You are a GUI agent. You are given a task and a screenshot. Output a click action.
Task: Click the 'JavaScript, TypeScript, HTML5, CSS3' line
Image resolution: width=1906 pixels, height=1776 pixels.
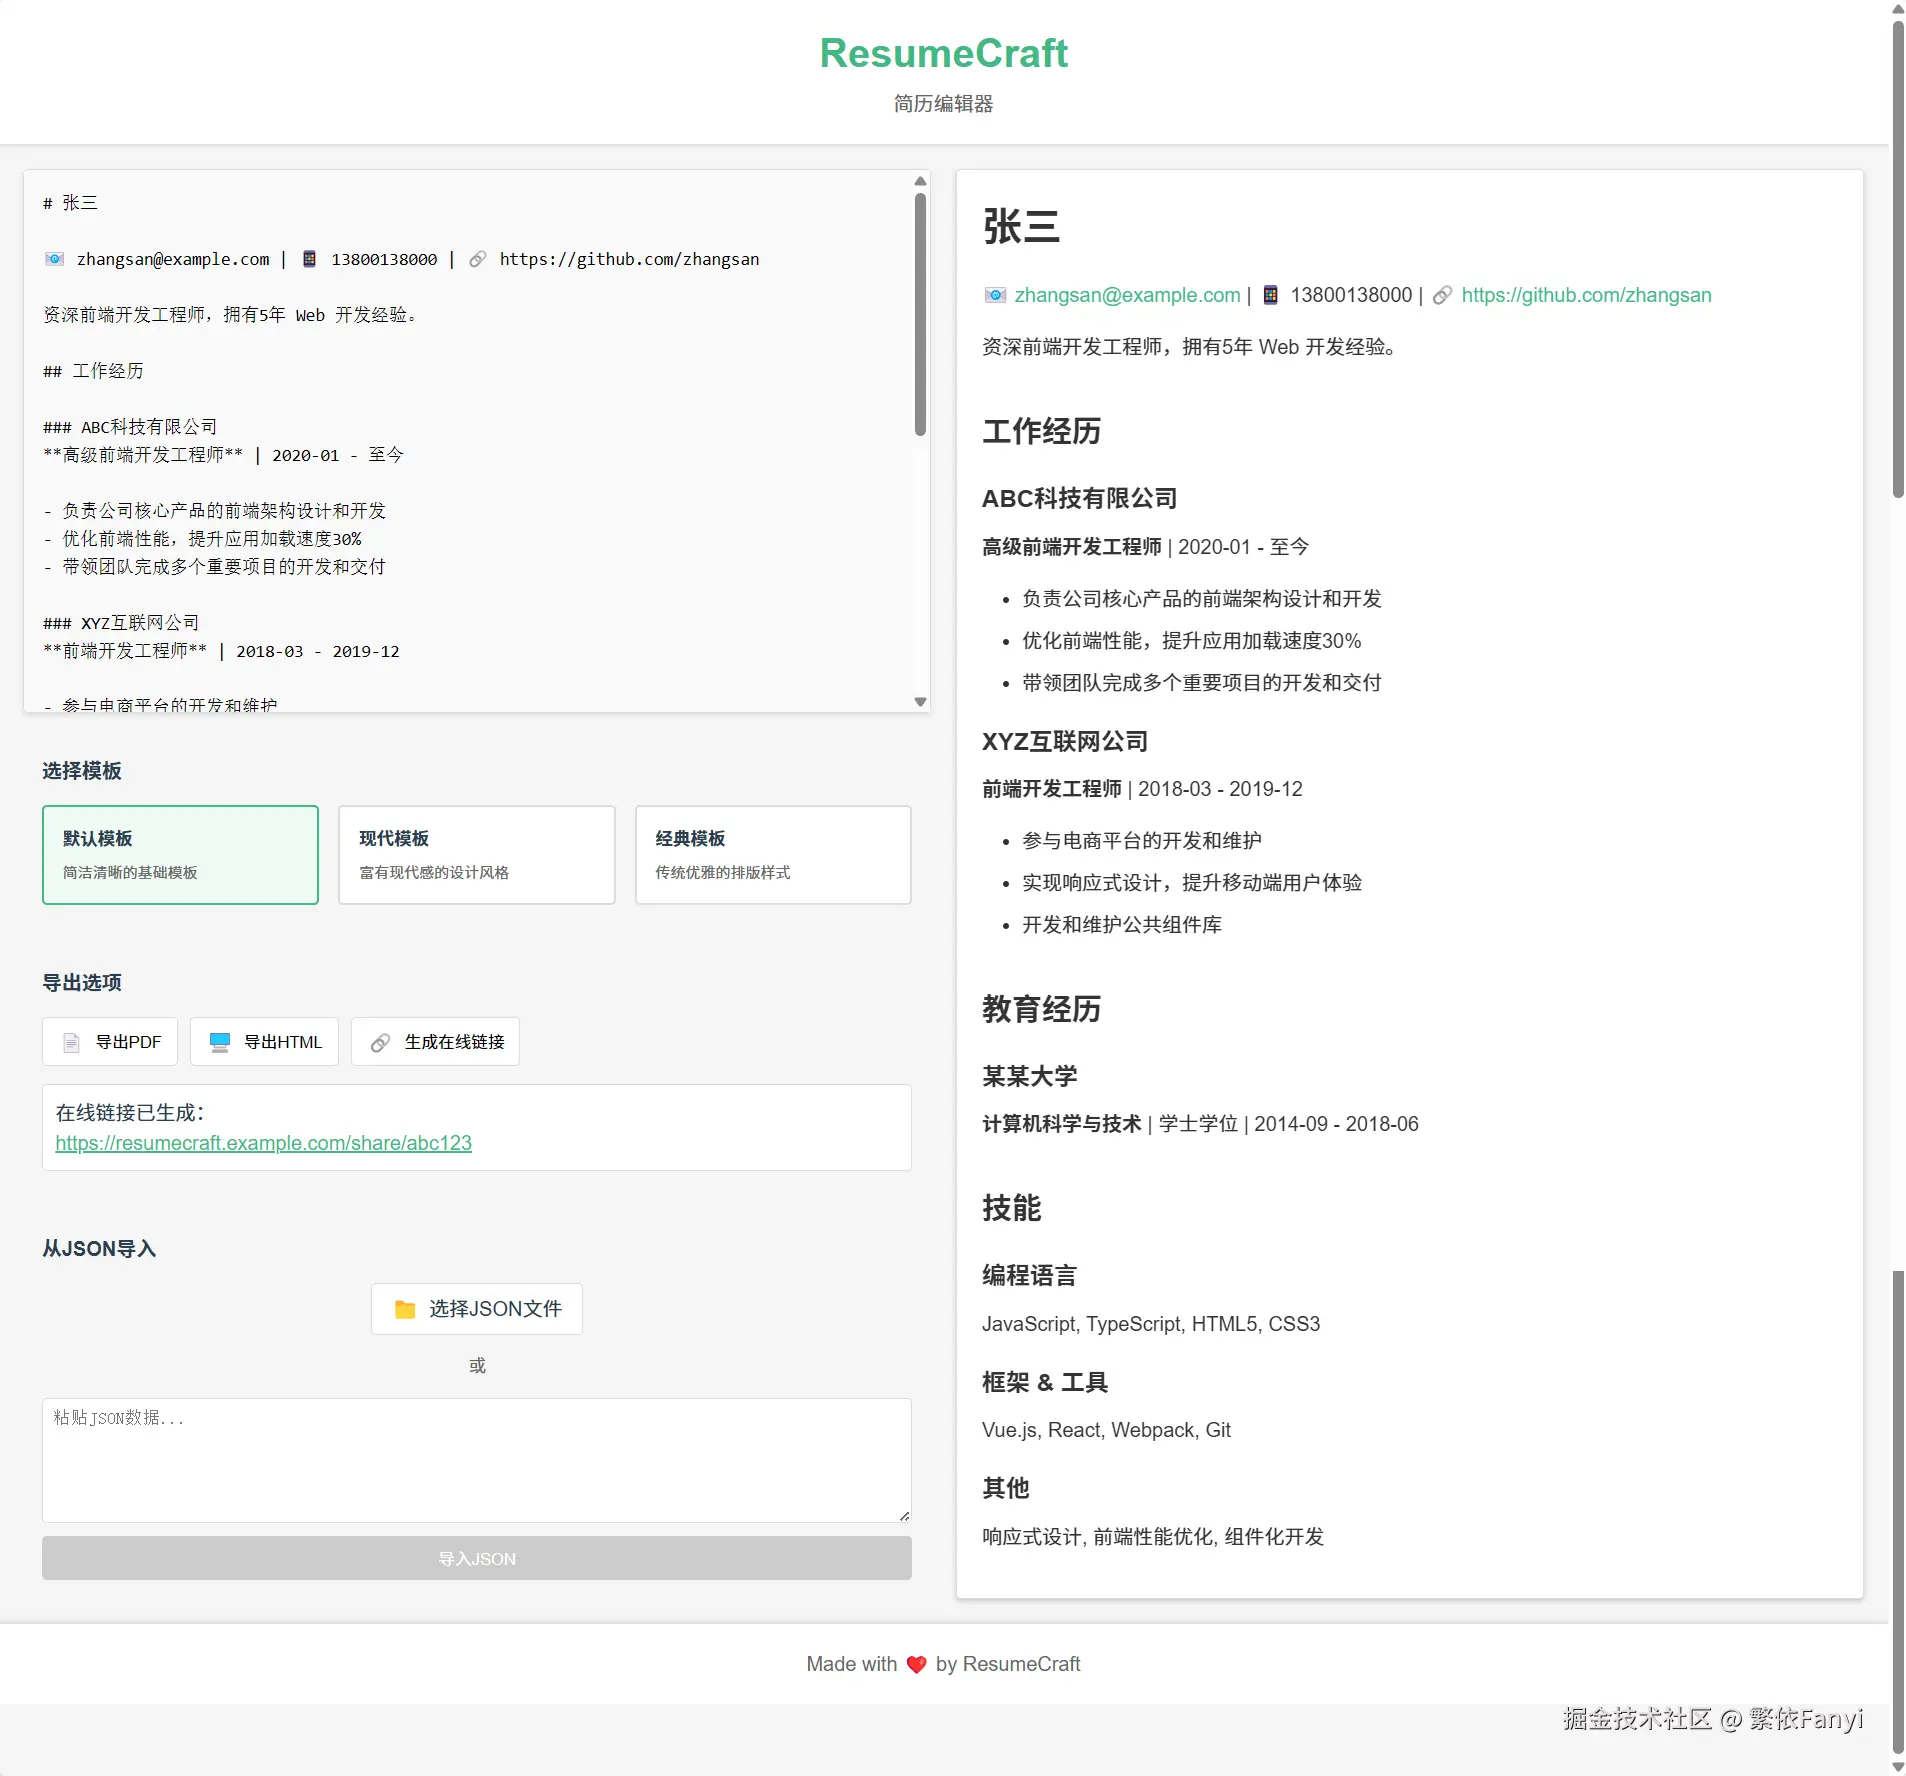1151,1324
